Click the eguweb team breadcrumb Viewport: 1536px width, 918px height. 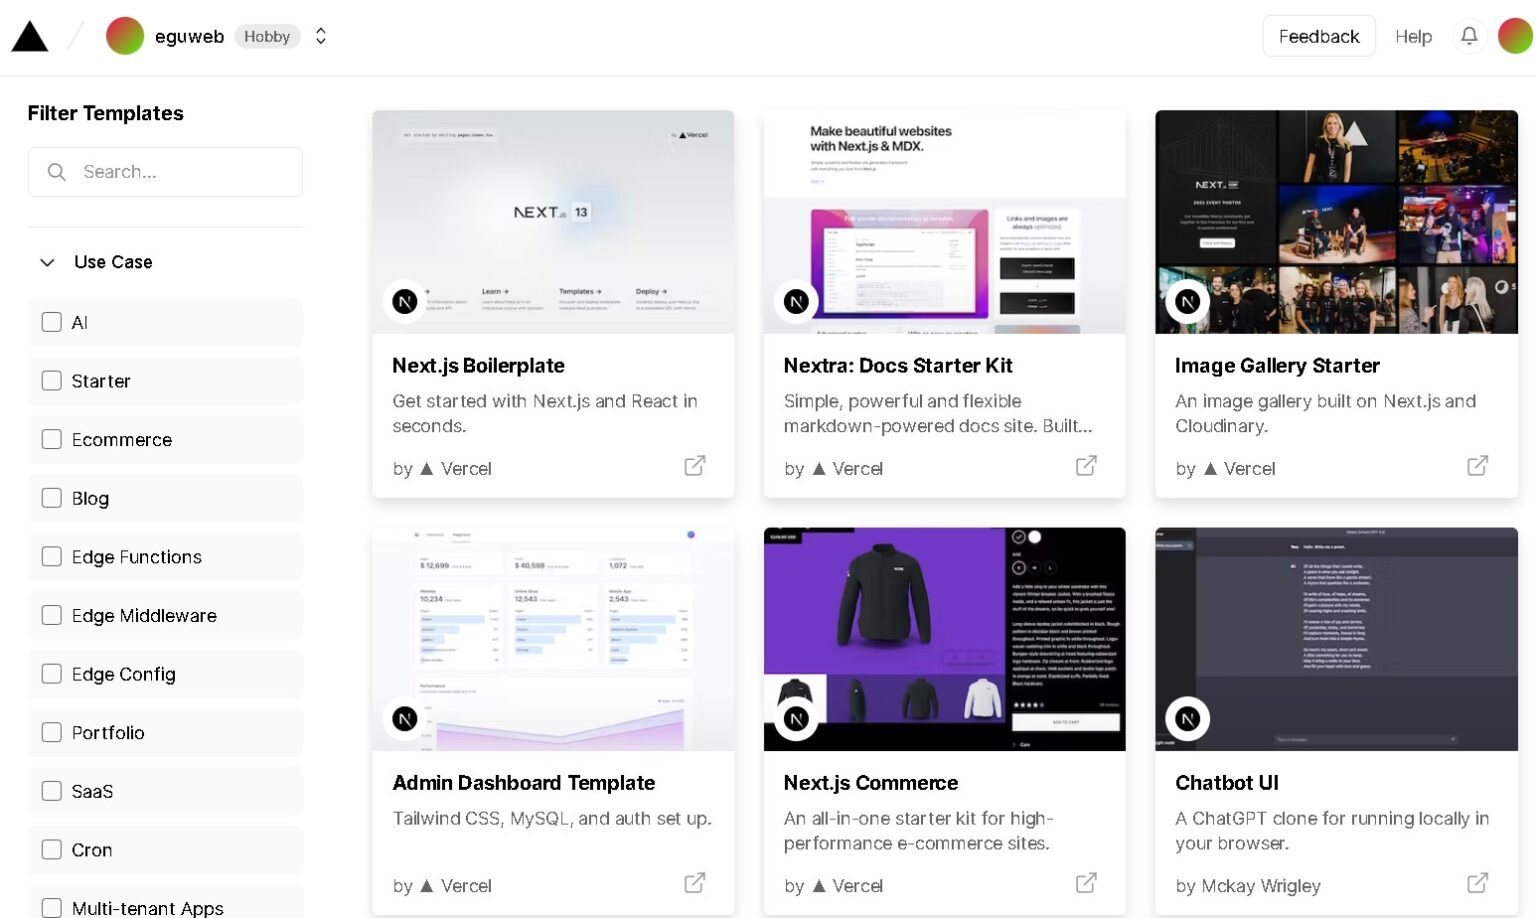coord(190,36)
